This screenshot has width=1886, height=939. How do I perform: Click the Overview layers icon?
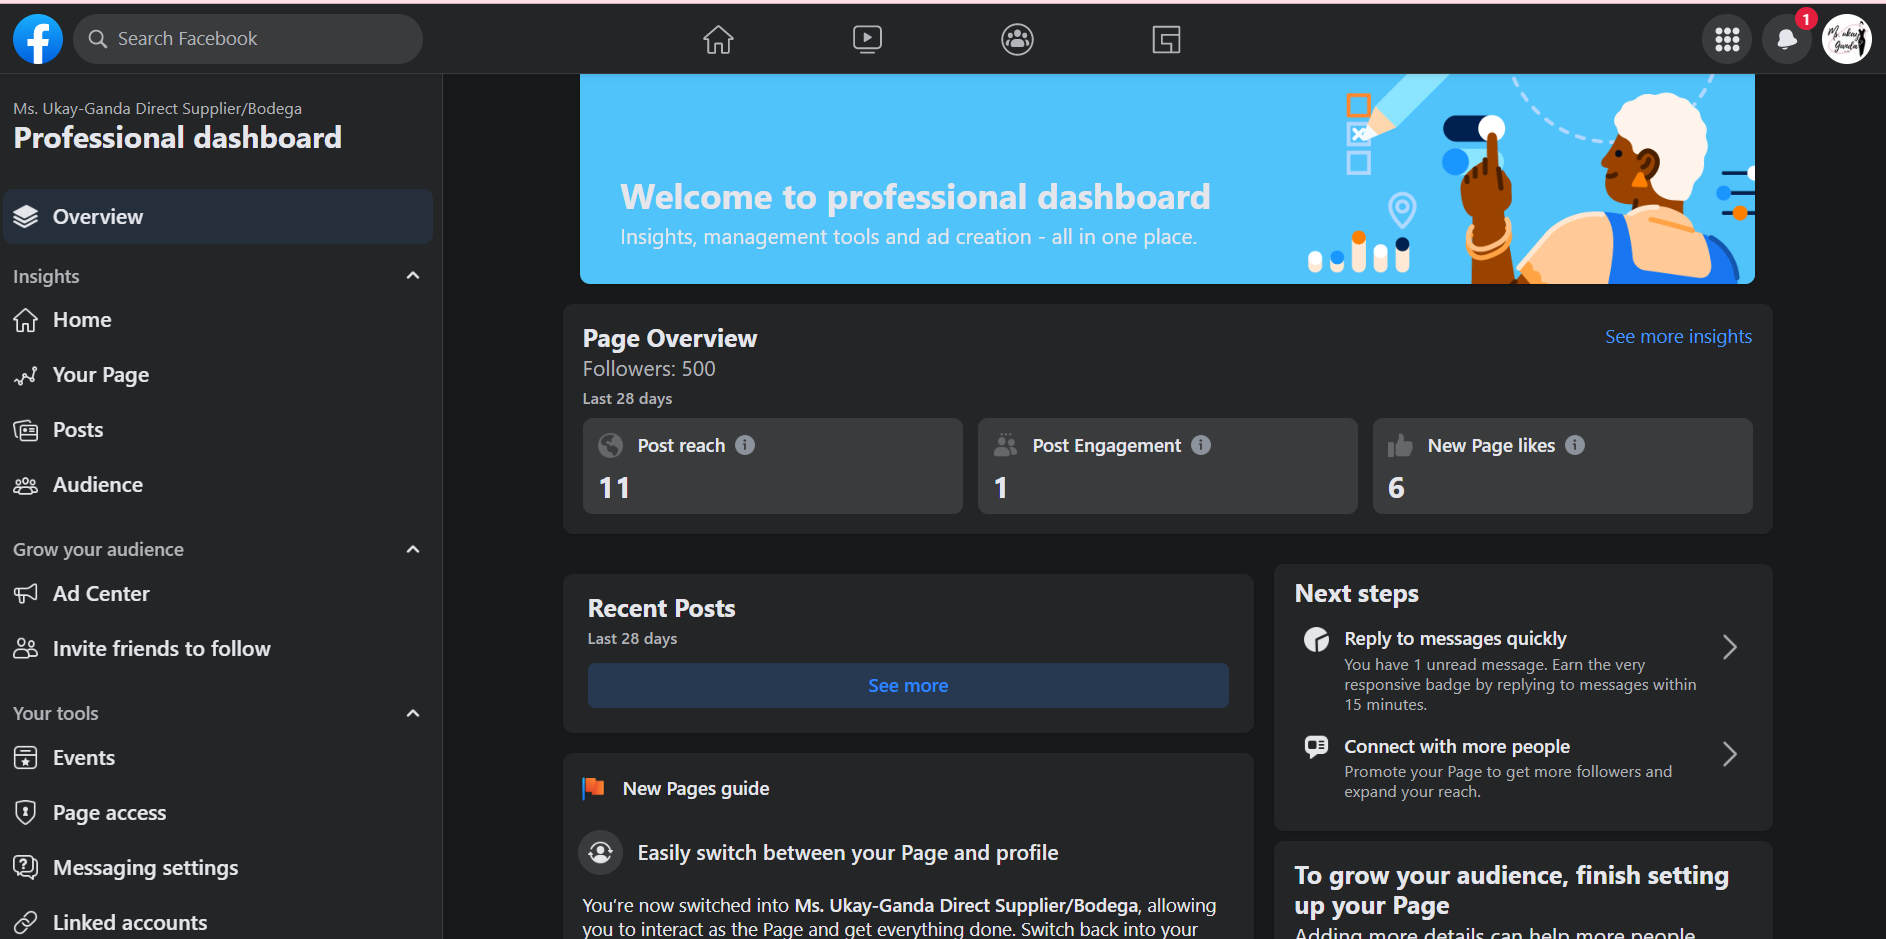pyautogui.click(x=26, y=217)
